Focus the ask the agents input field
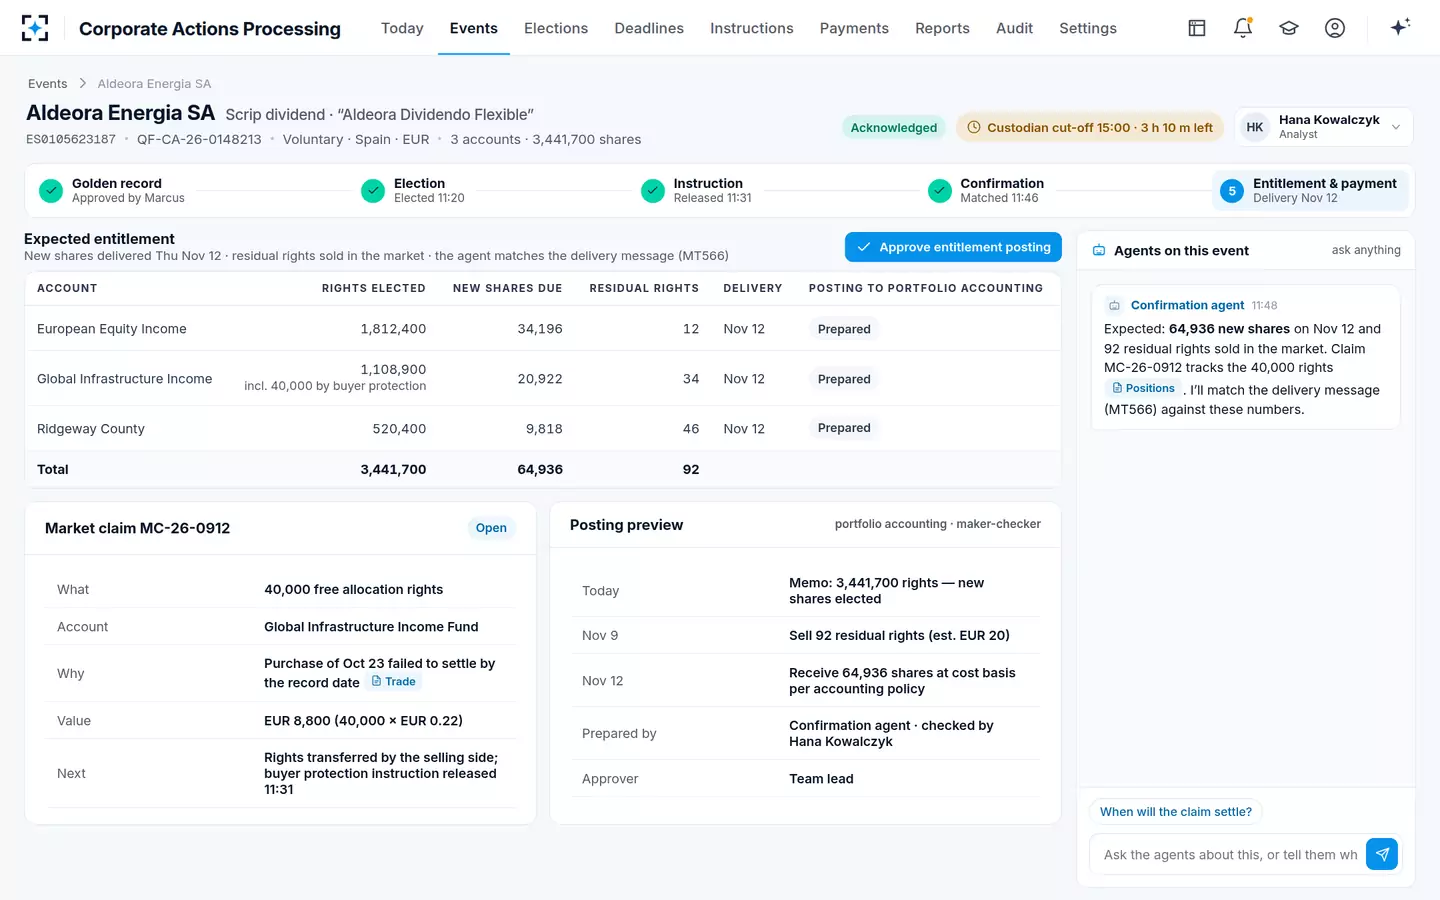 pyautogui.click(x=1230, y=854)
